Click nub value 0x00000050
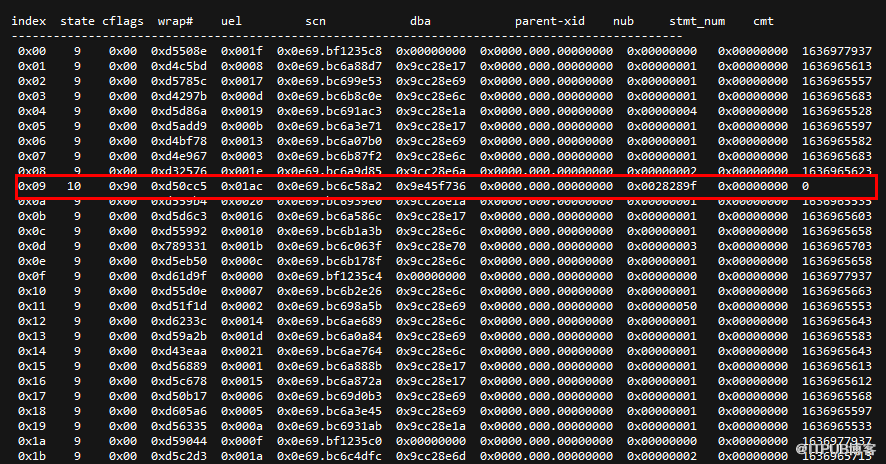The height and width of the screenshot is (464, 886). click(x=662, y=306)
